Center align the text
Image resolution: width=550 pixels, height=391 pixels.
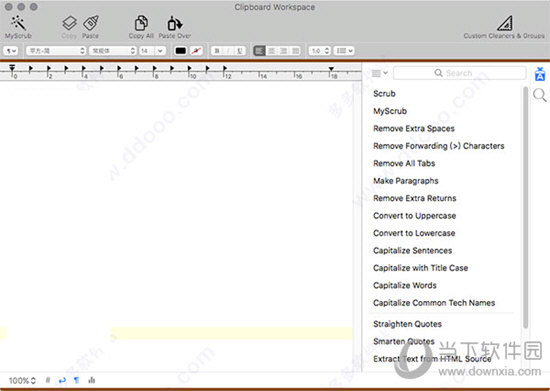(x=271, y=51)
